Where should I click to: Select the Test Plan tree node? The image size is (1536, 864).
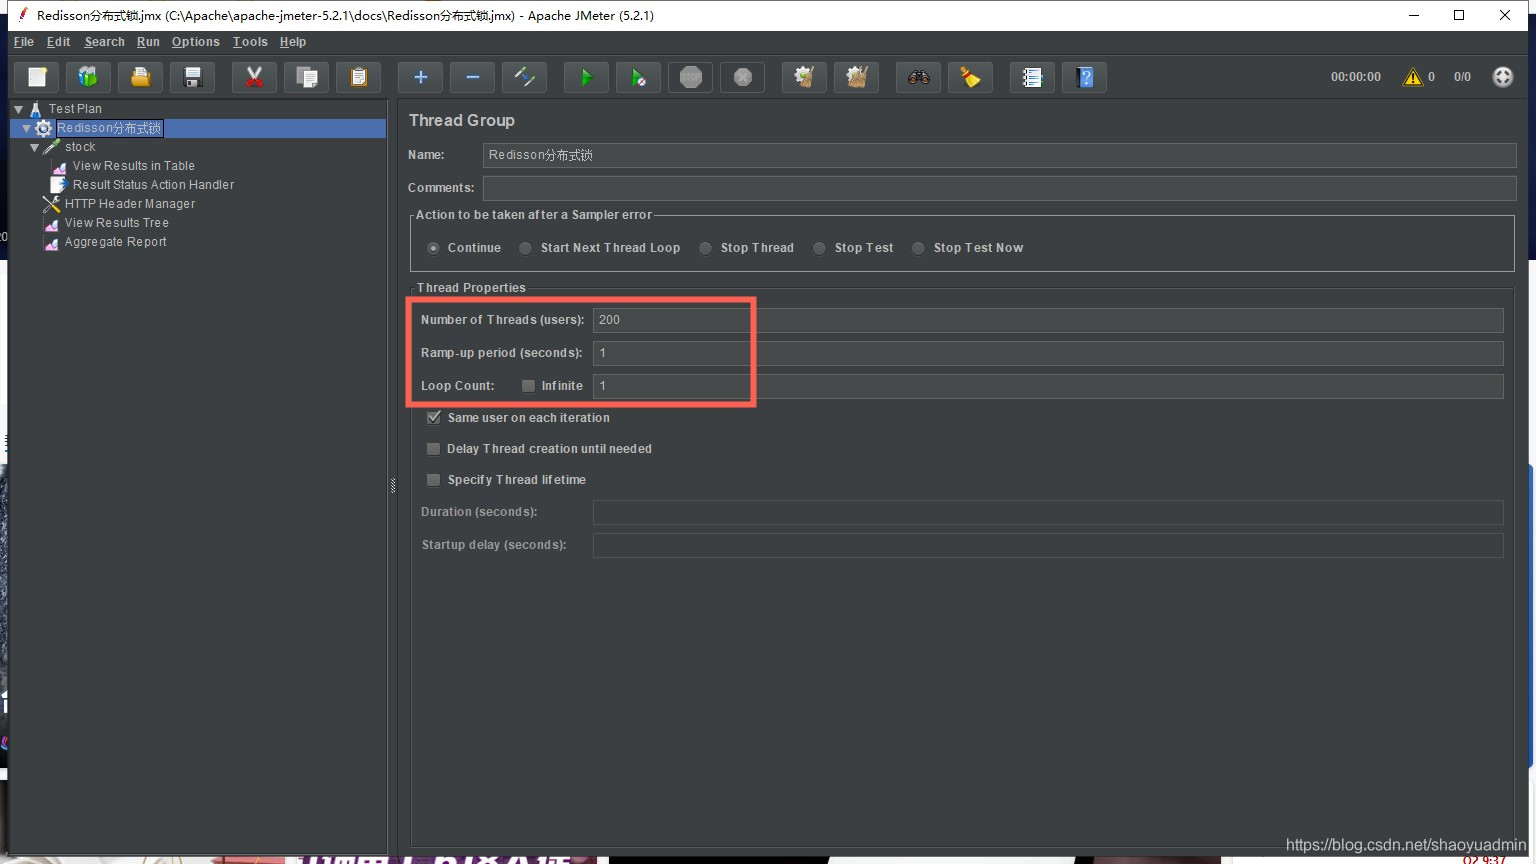coord(75,109)
